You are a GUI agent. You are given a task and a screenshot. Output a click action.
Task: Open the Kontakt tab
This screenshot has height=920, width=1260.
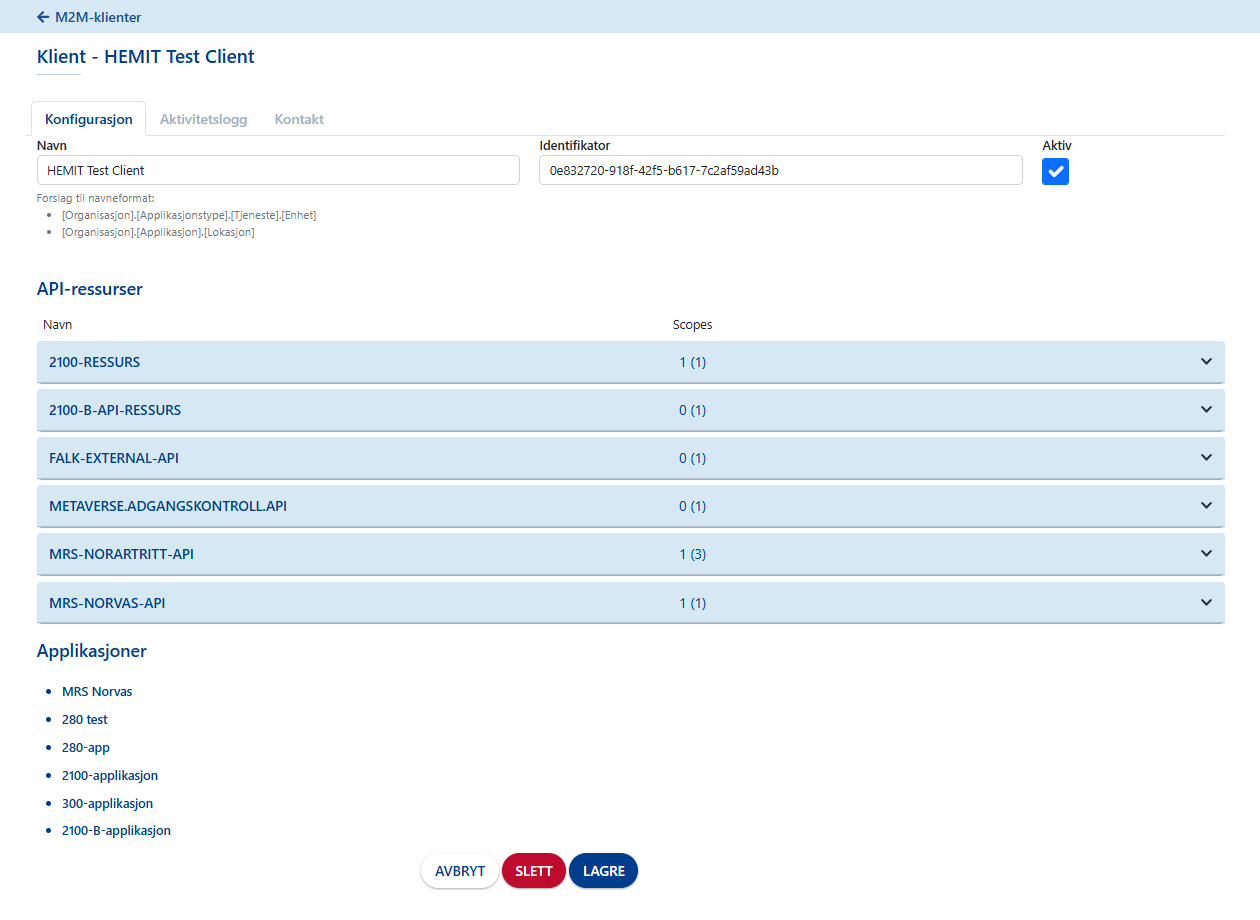tap(299, 119)
